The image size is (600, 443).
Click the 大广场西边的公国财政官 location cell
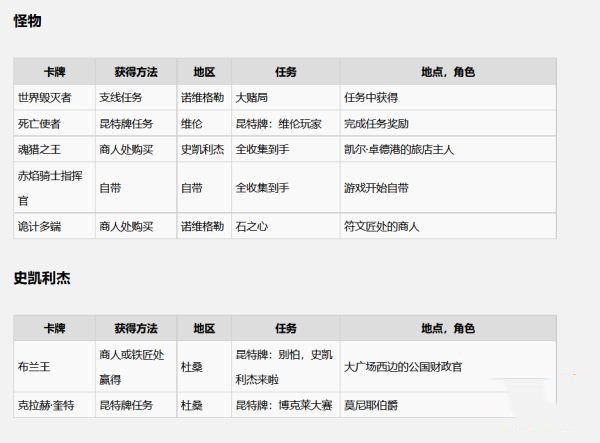click(x=403, y=367)
